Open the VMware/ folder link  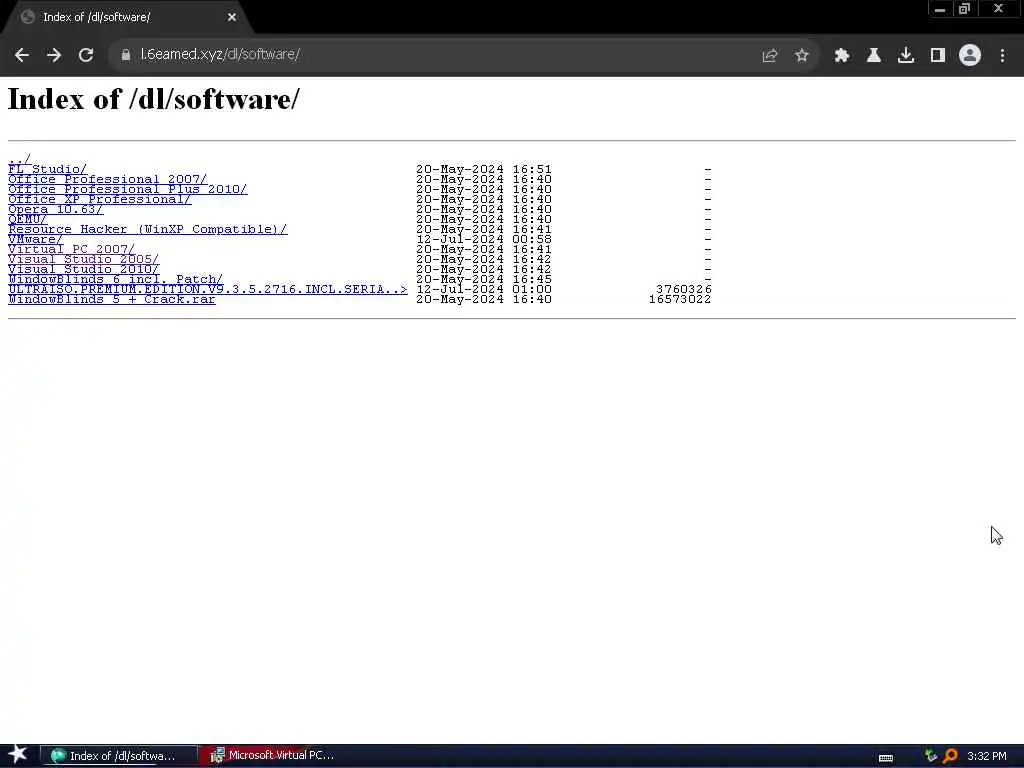pos(35,239)
